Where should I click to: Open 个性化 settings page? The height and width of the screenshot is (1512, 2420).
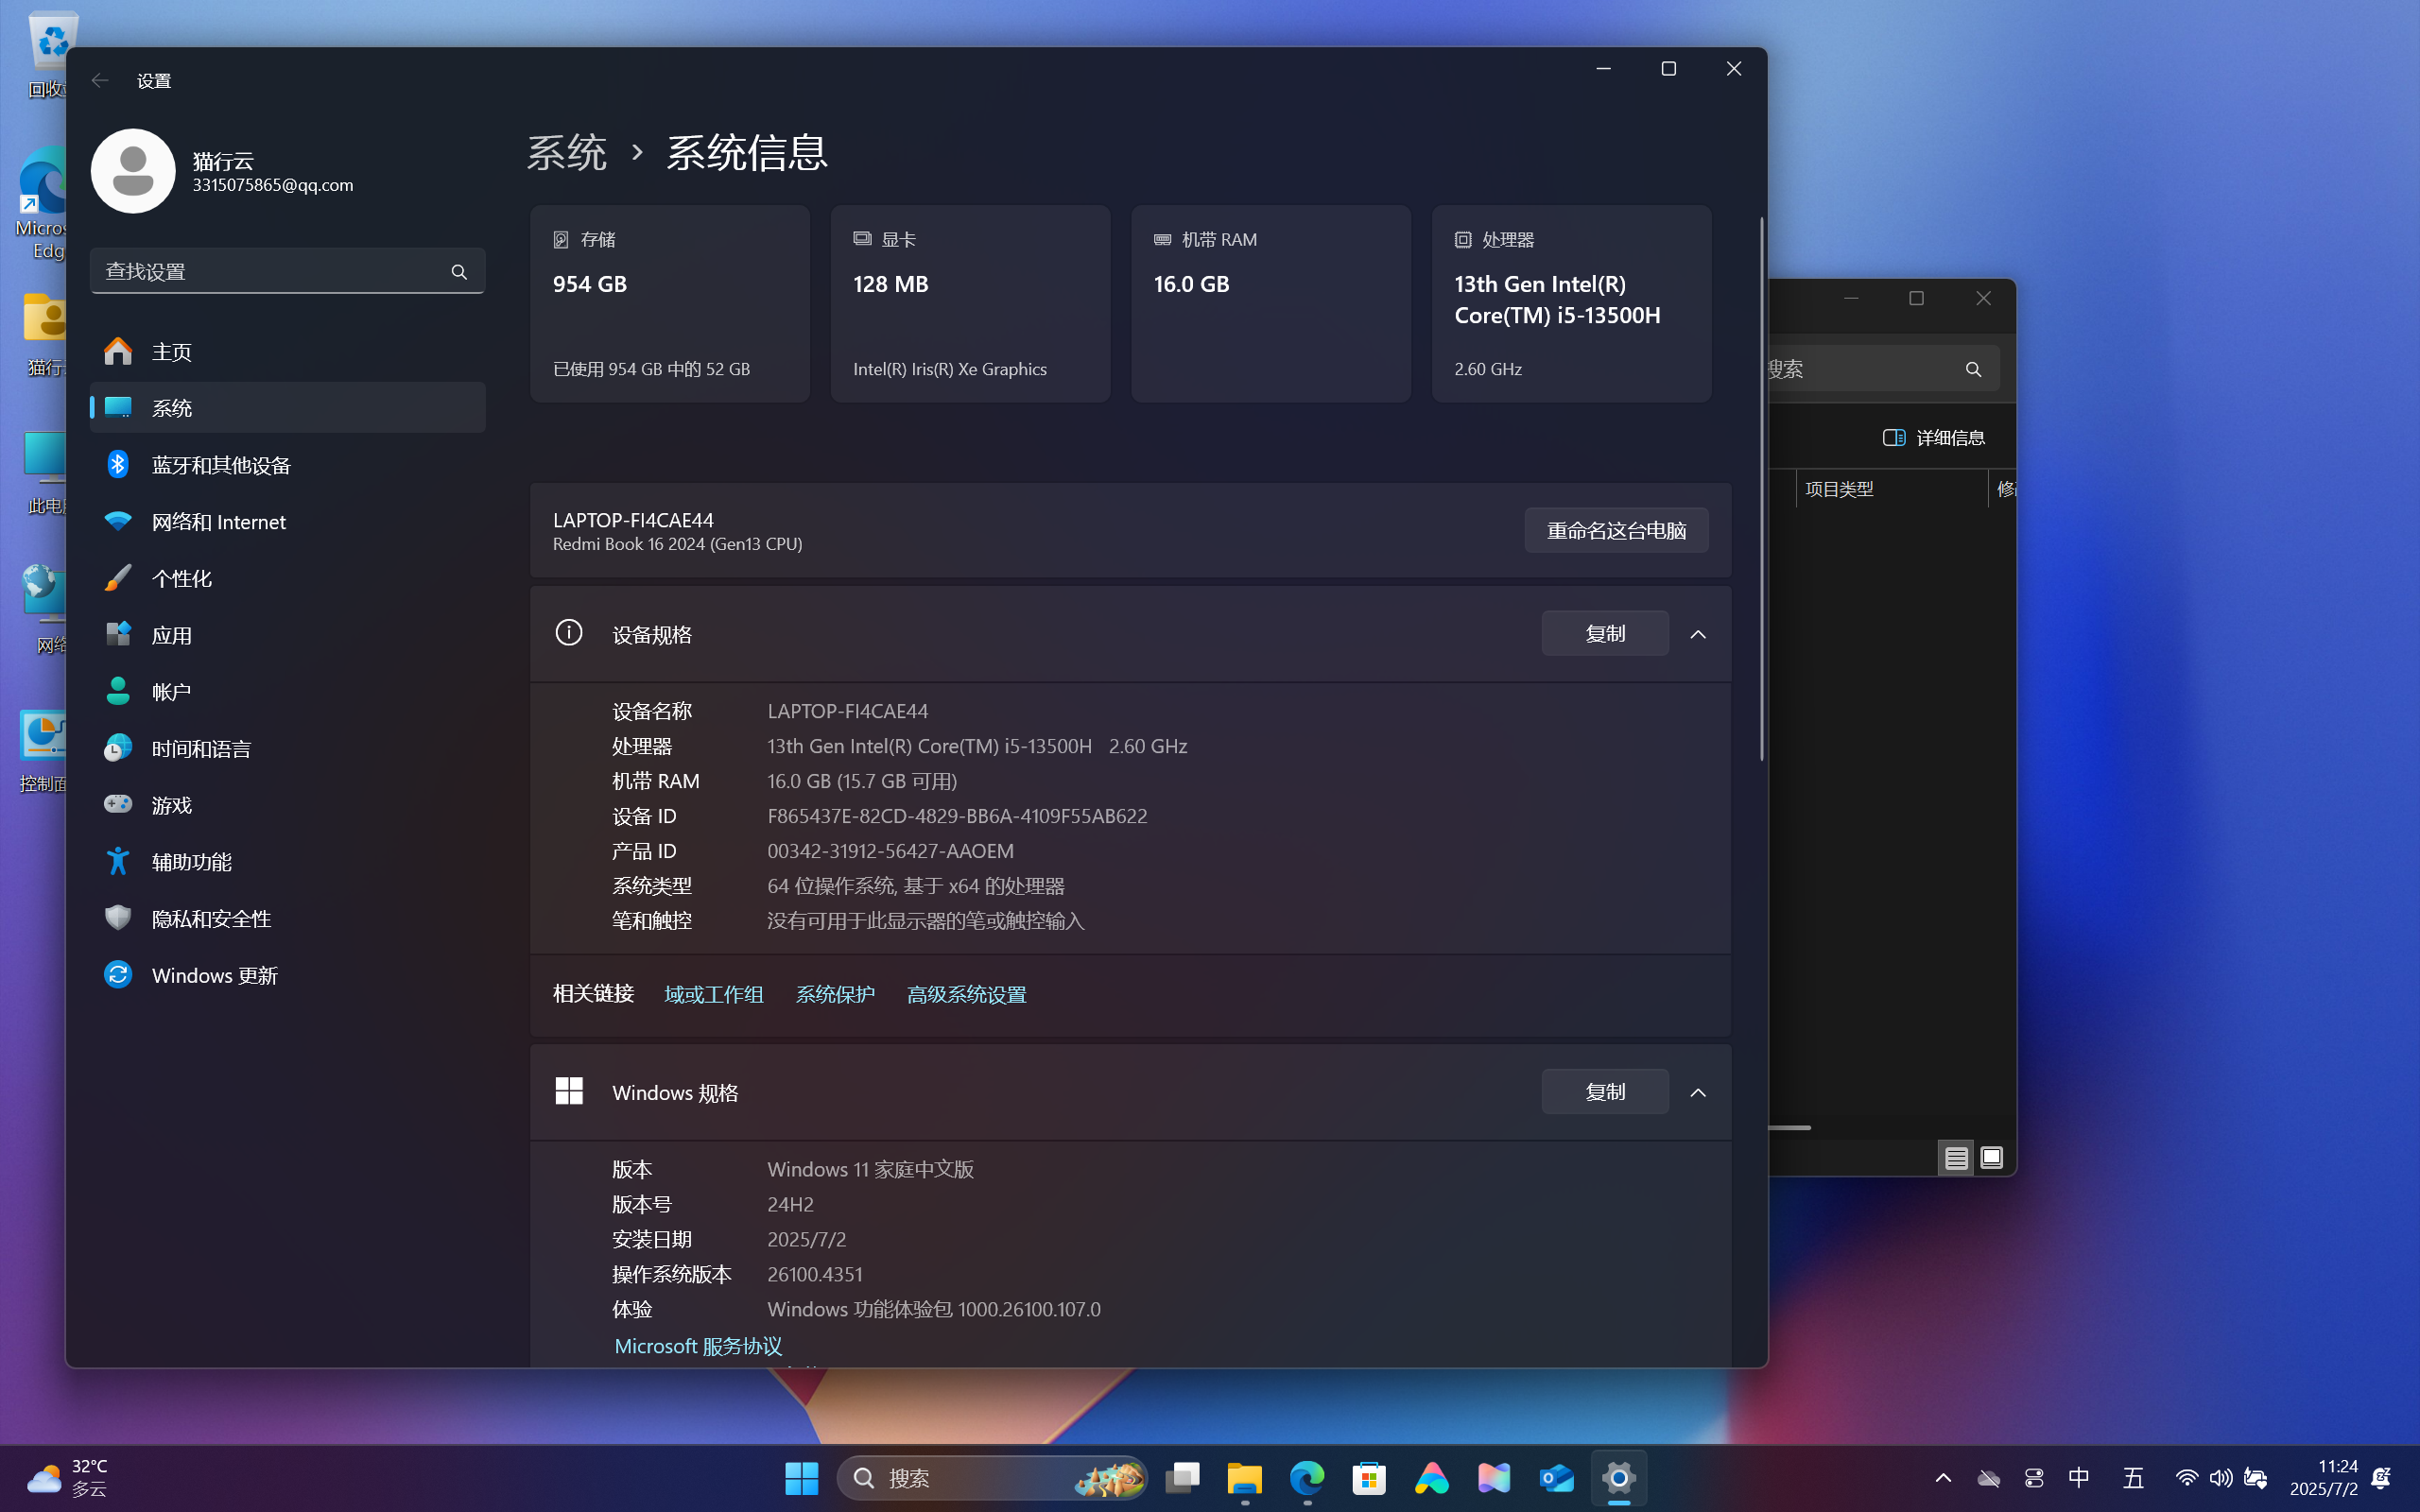(288, 578)
